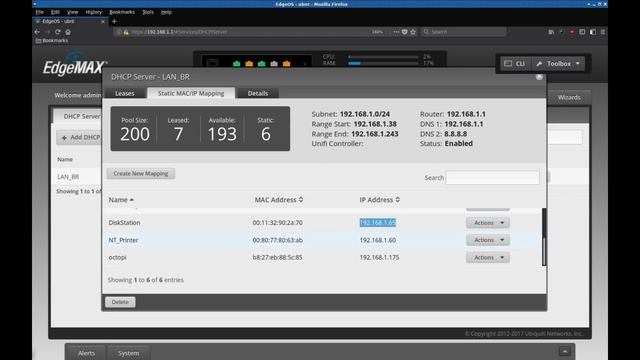Open the Edit menu
Screen dimensions: 640x360
click(55, 12)
